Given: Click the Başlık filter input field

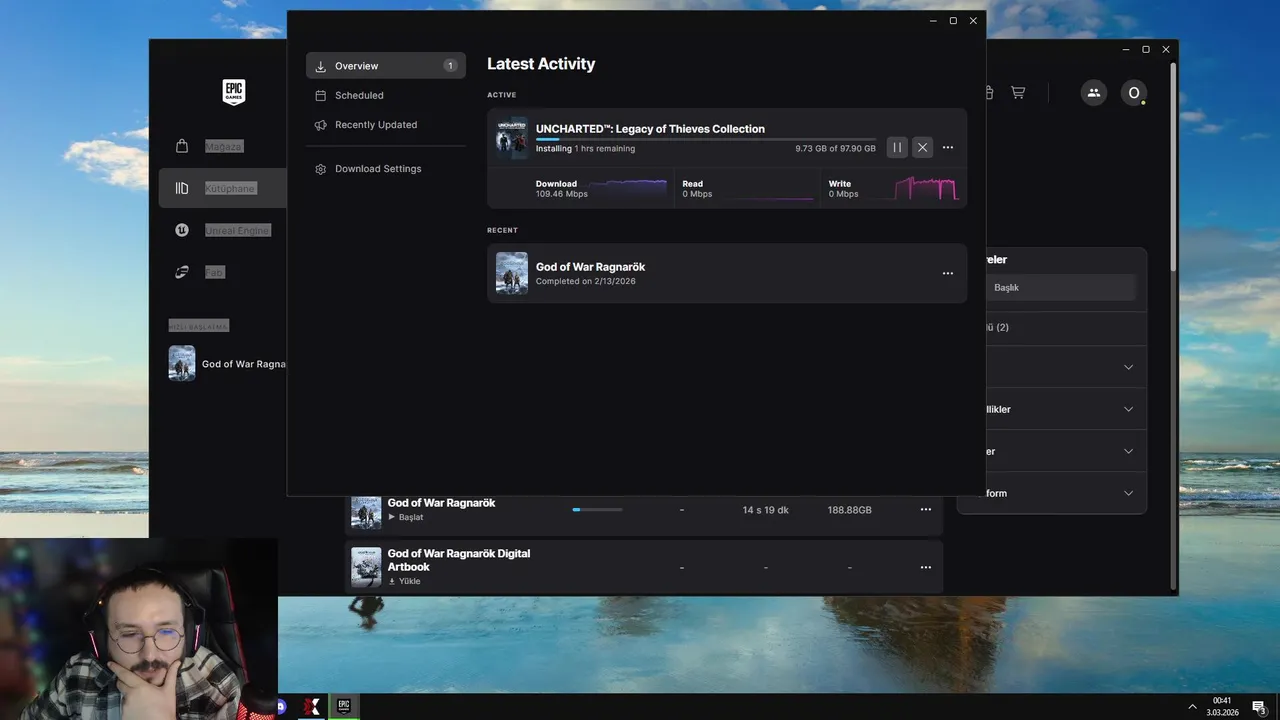Looking at the screenshot, I should pyautogui.click(x=1060, y=287).
